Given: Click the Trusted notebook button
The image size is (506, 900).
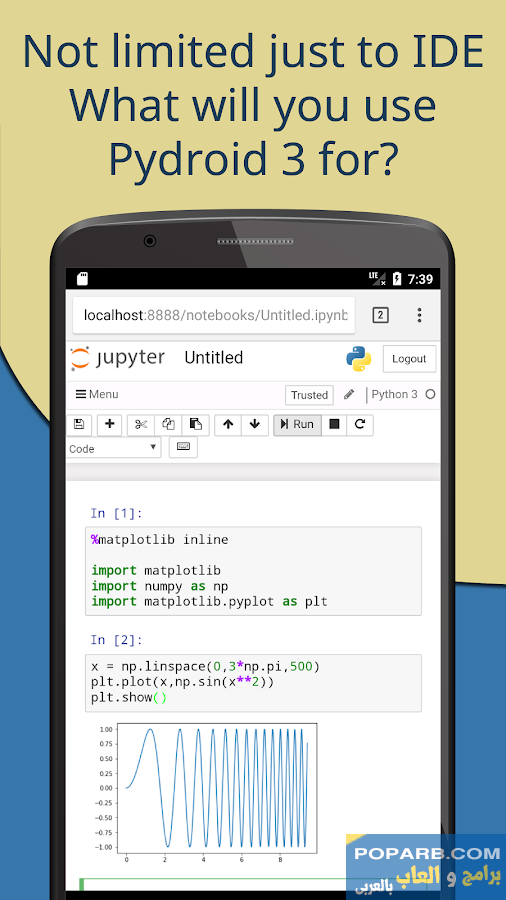Looking at the screenshot, I should tap(309, 395).
